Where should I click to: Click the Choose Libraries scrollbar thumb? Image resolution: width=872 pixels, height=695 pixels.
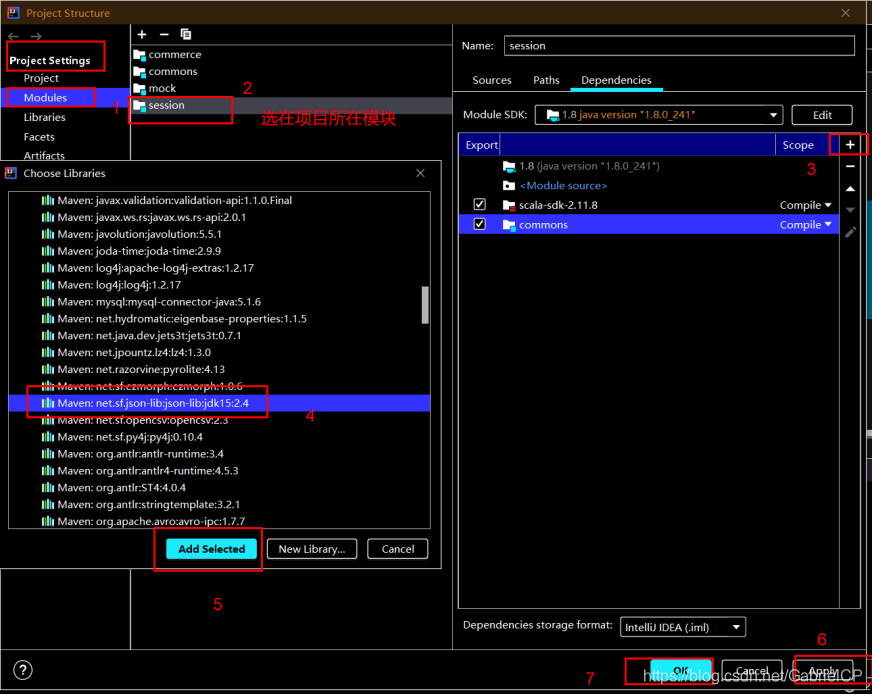click(x=425, y=305)
